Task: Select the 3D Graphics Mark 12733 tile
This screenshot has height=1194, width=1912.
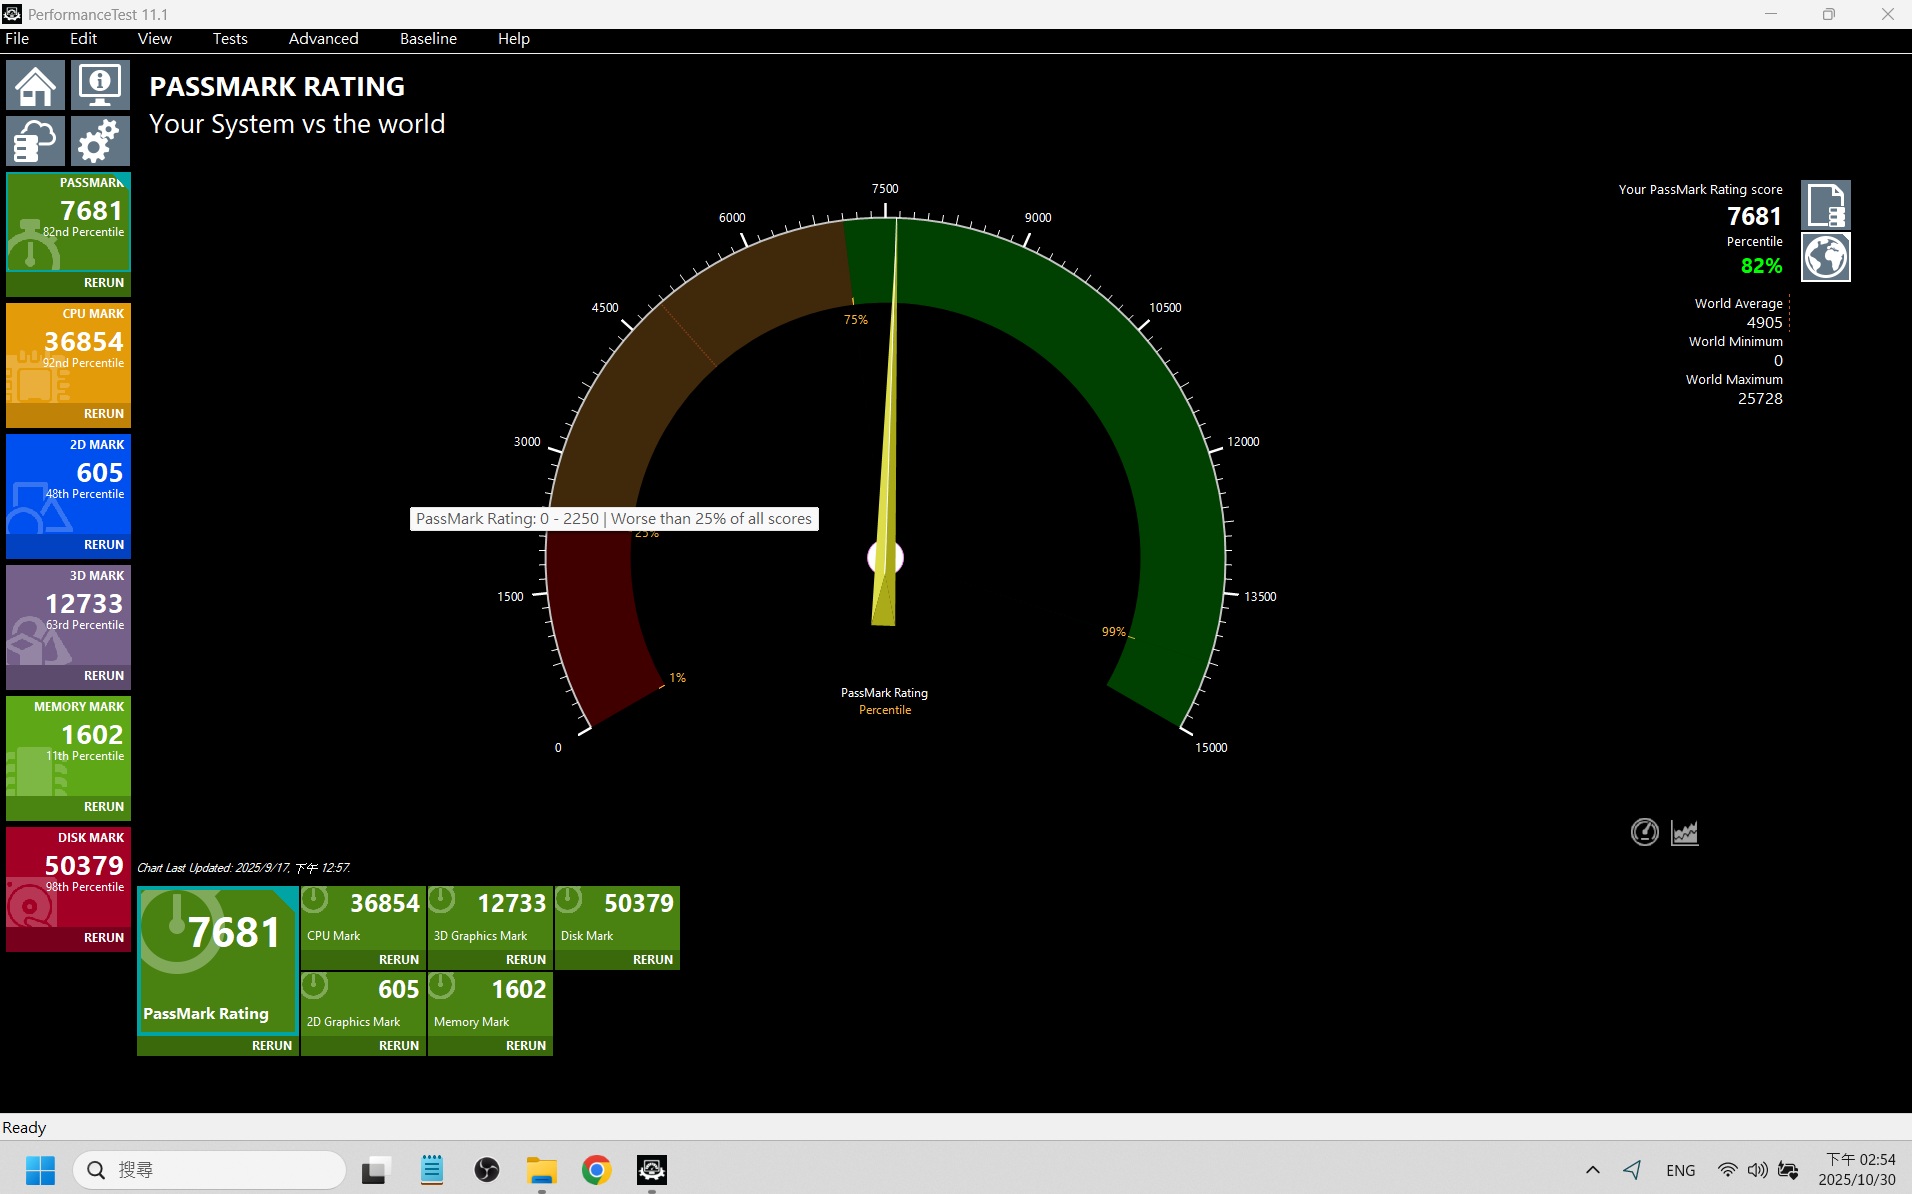Action: point(490,917)
